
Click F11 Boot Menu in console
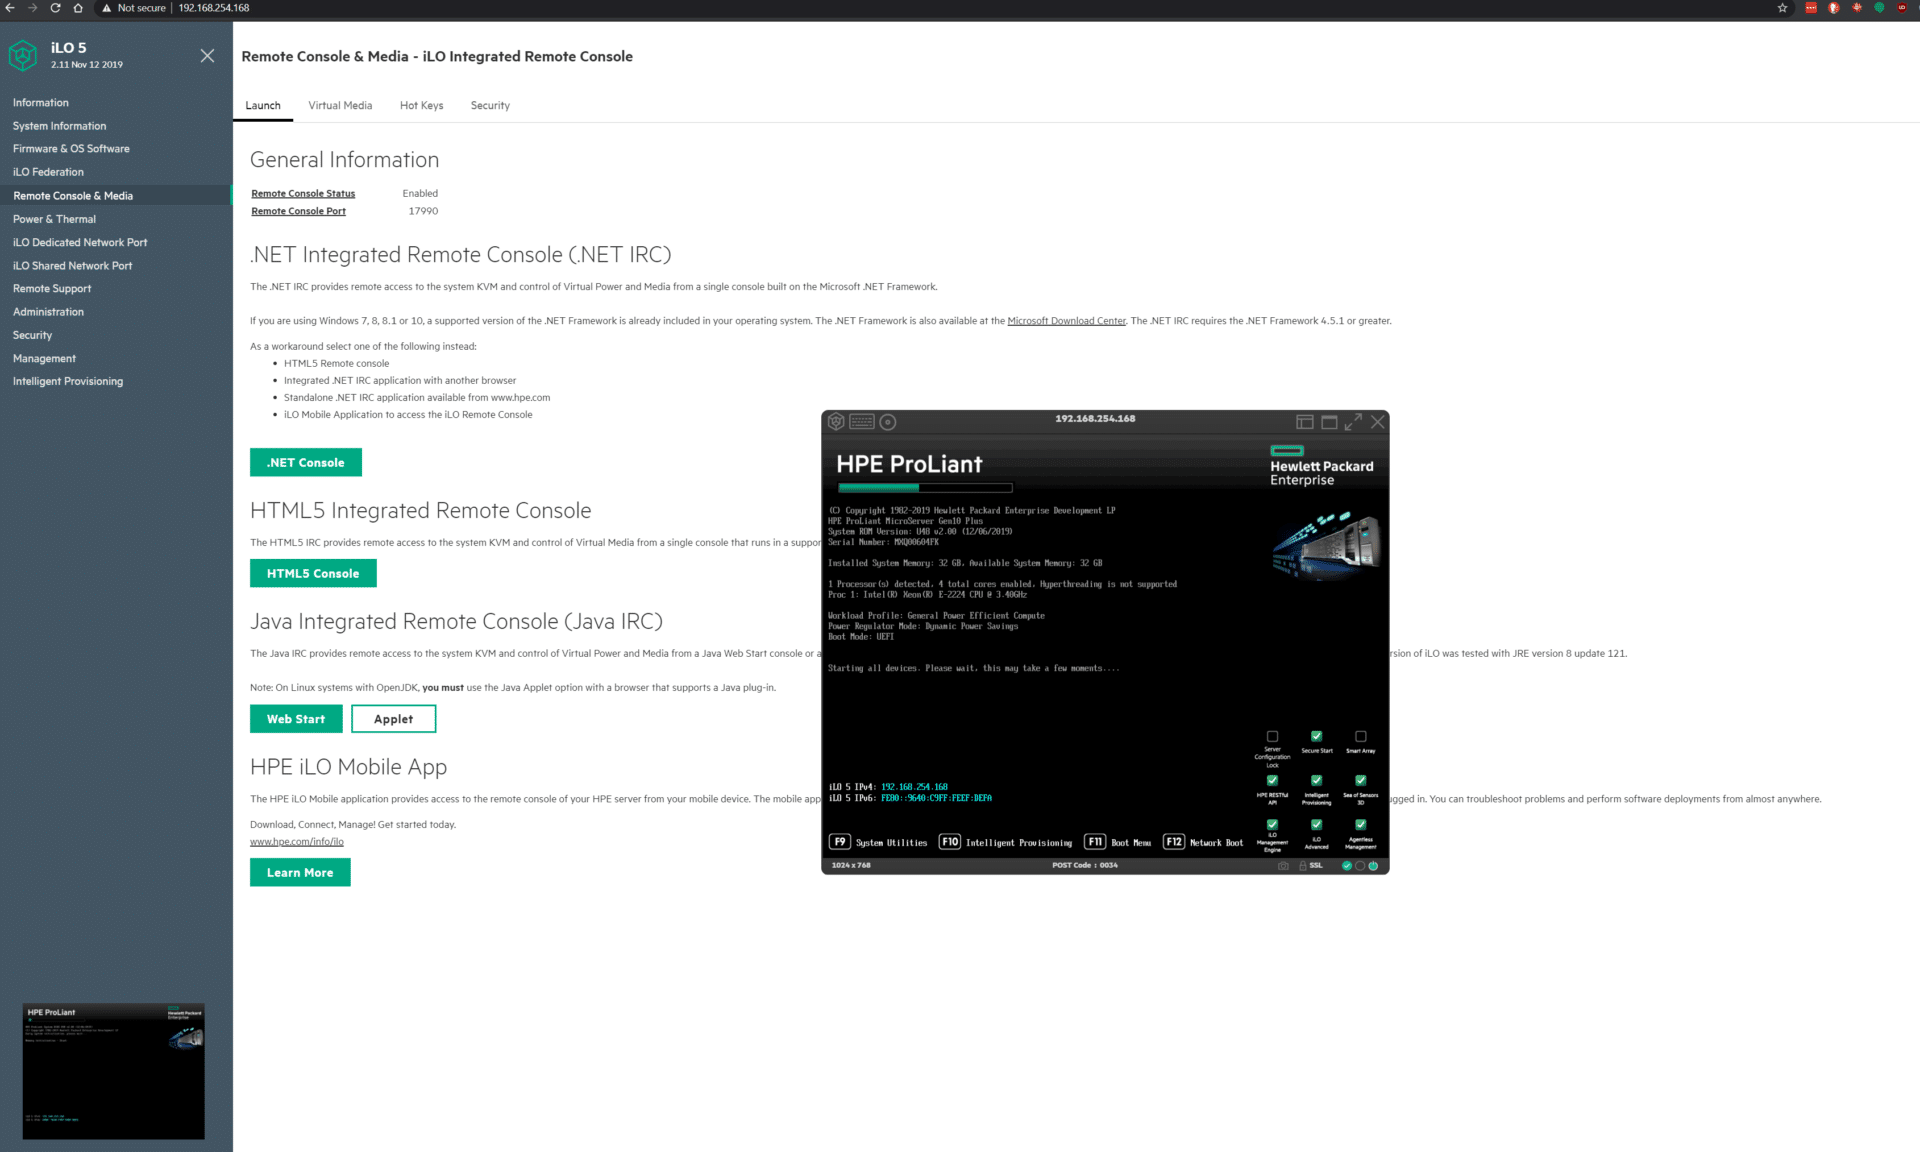pyautogui.click(x=1118, y=842)
